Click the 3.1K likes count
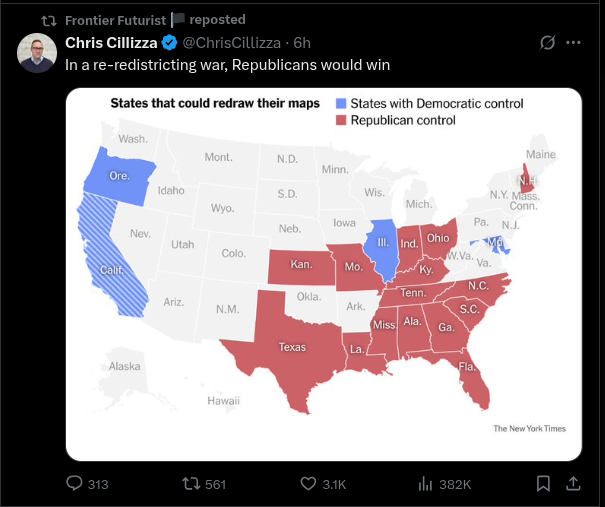Screen dimensions: 605x507 coord(335,484)
